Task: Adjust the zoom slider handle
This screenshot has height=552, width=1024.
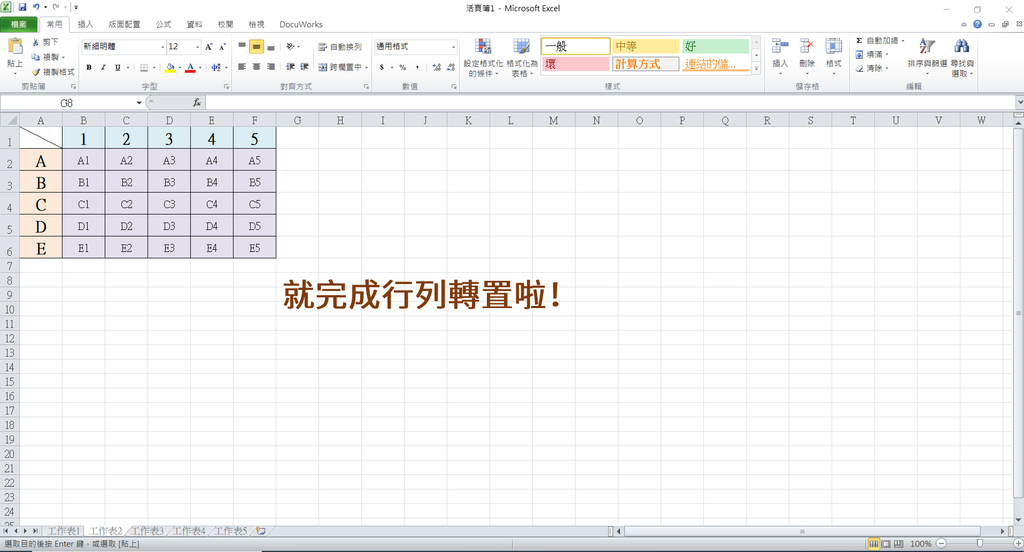Action: click(x=980, y=544)
